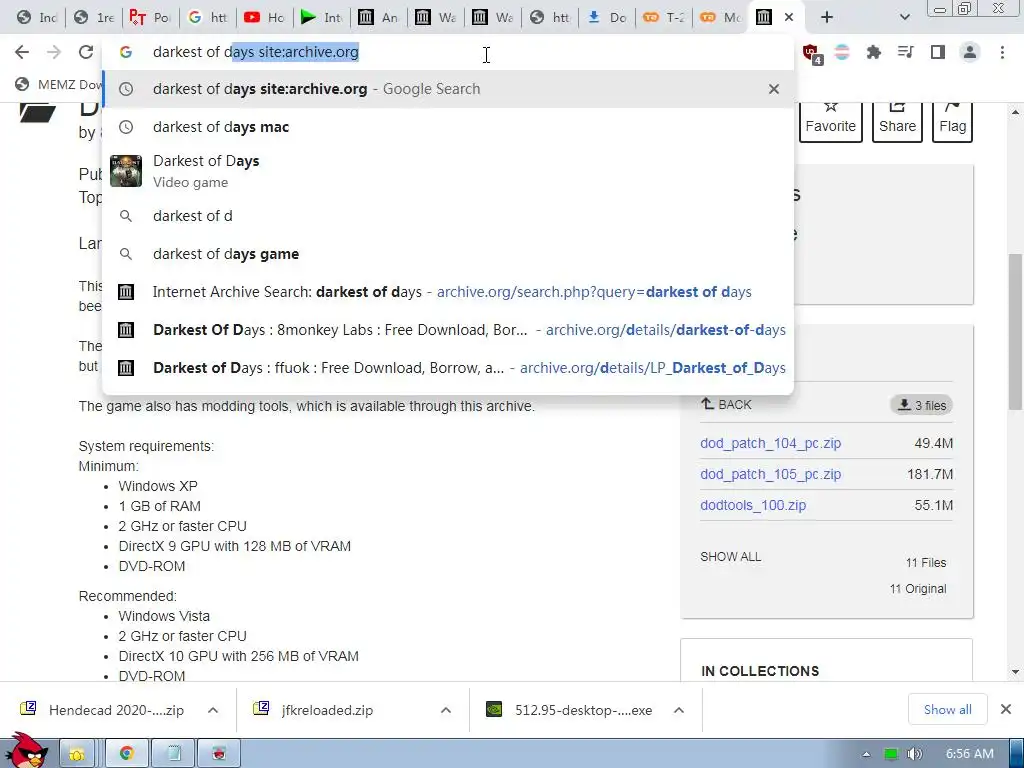Expand options for jfkreloaded.zip download
Screen dimensions: 1024x768
coord(446,710)
